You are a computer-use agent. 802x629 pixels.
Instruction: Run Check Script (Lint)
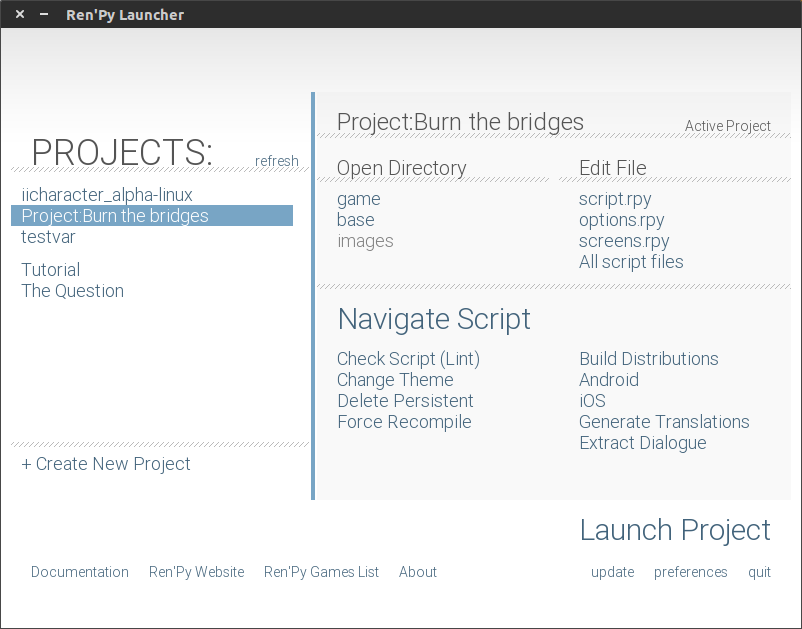click(408, 359)
